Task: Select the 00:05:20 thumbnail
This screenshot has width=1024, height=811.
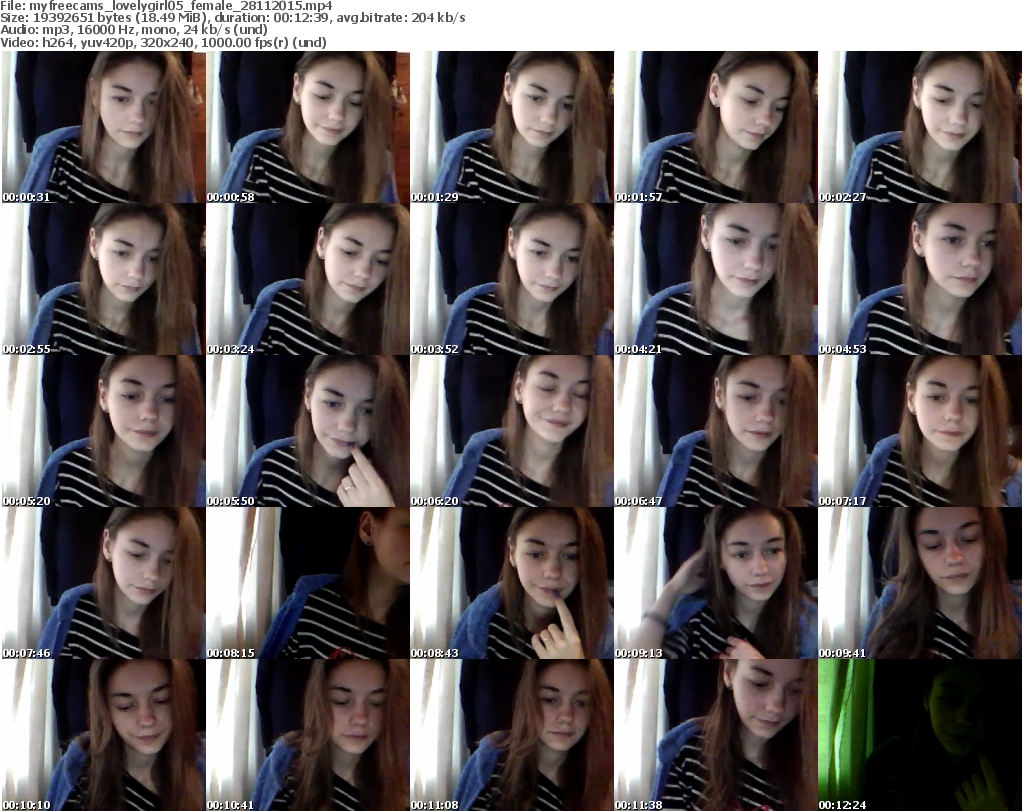Action: [x=104, y=431]
